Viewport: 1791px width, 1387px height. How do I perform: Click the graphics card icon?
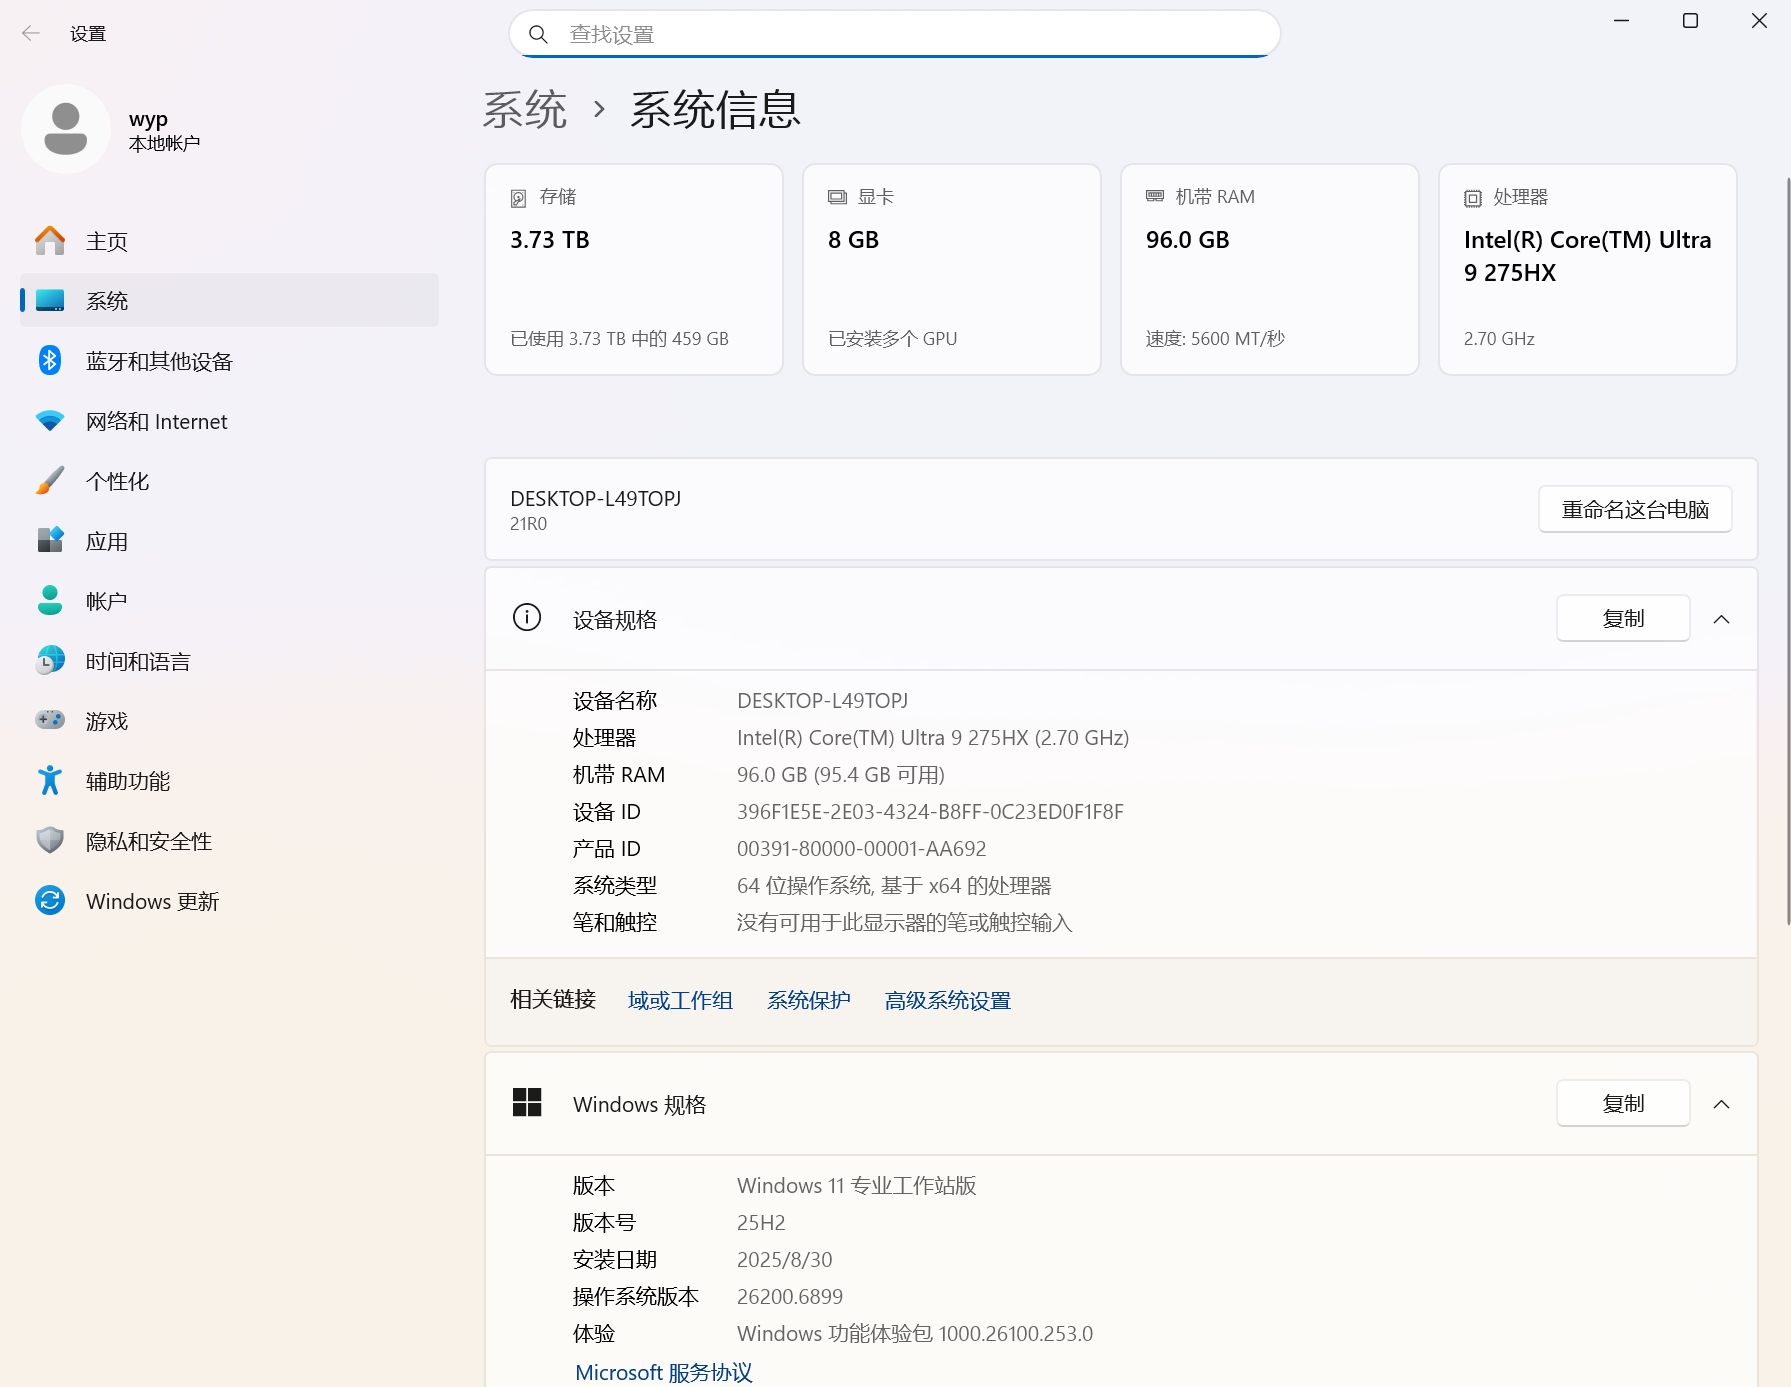pos(837,197)
